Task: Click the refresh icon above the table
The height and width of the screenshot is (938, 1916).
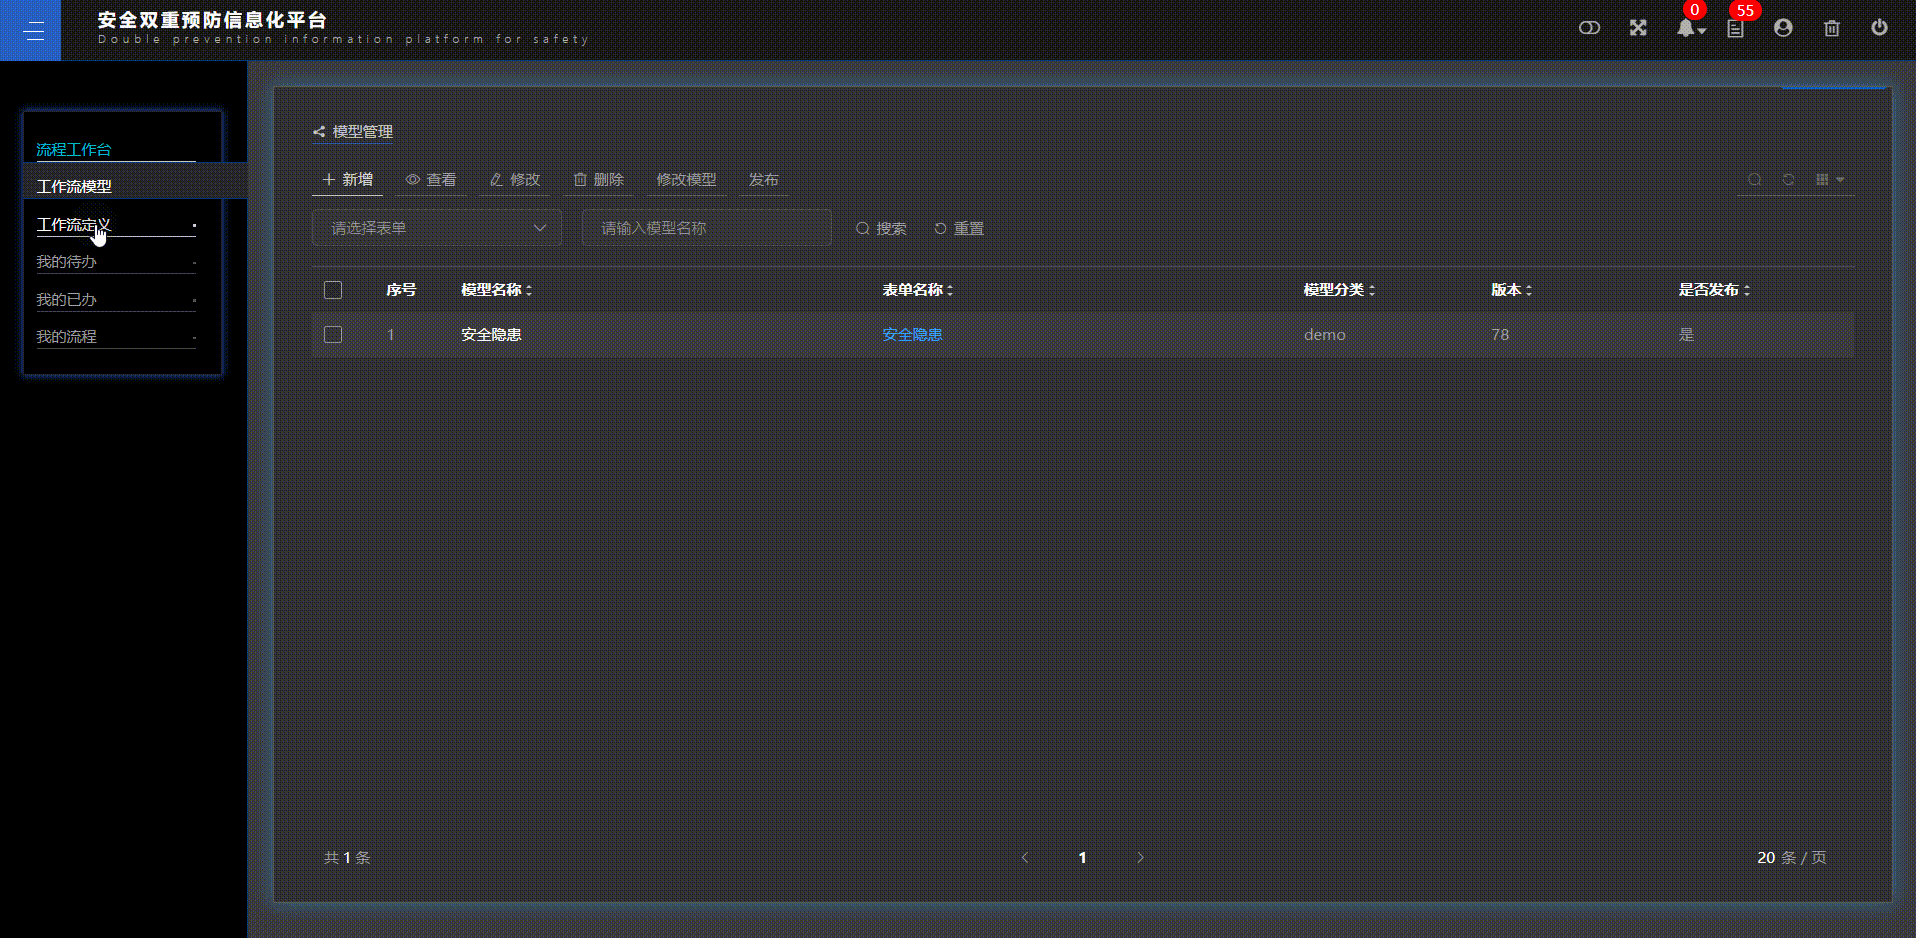Action: 1788,180
